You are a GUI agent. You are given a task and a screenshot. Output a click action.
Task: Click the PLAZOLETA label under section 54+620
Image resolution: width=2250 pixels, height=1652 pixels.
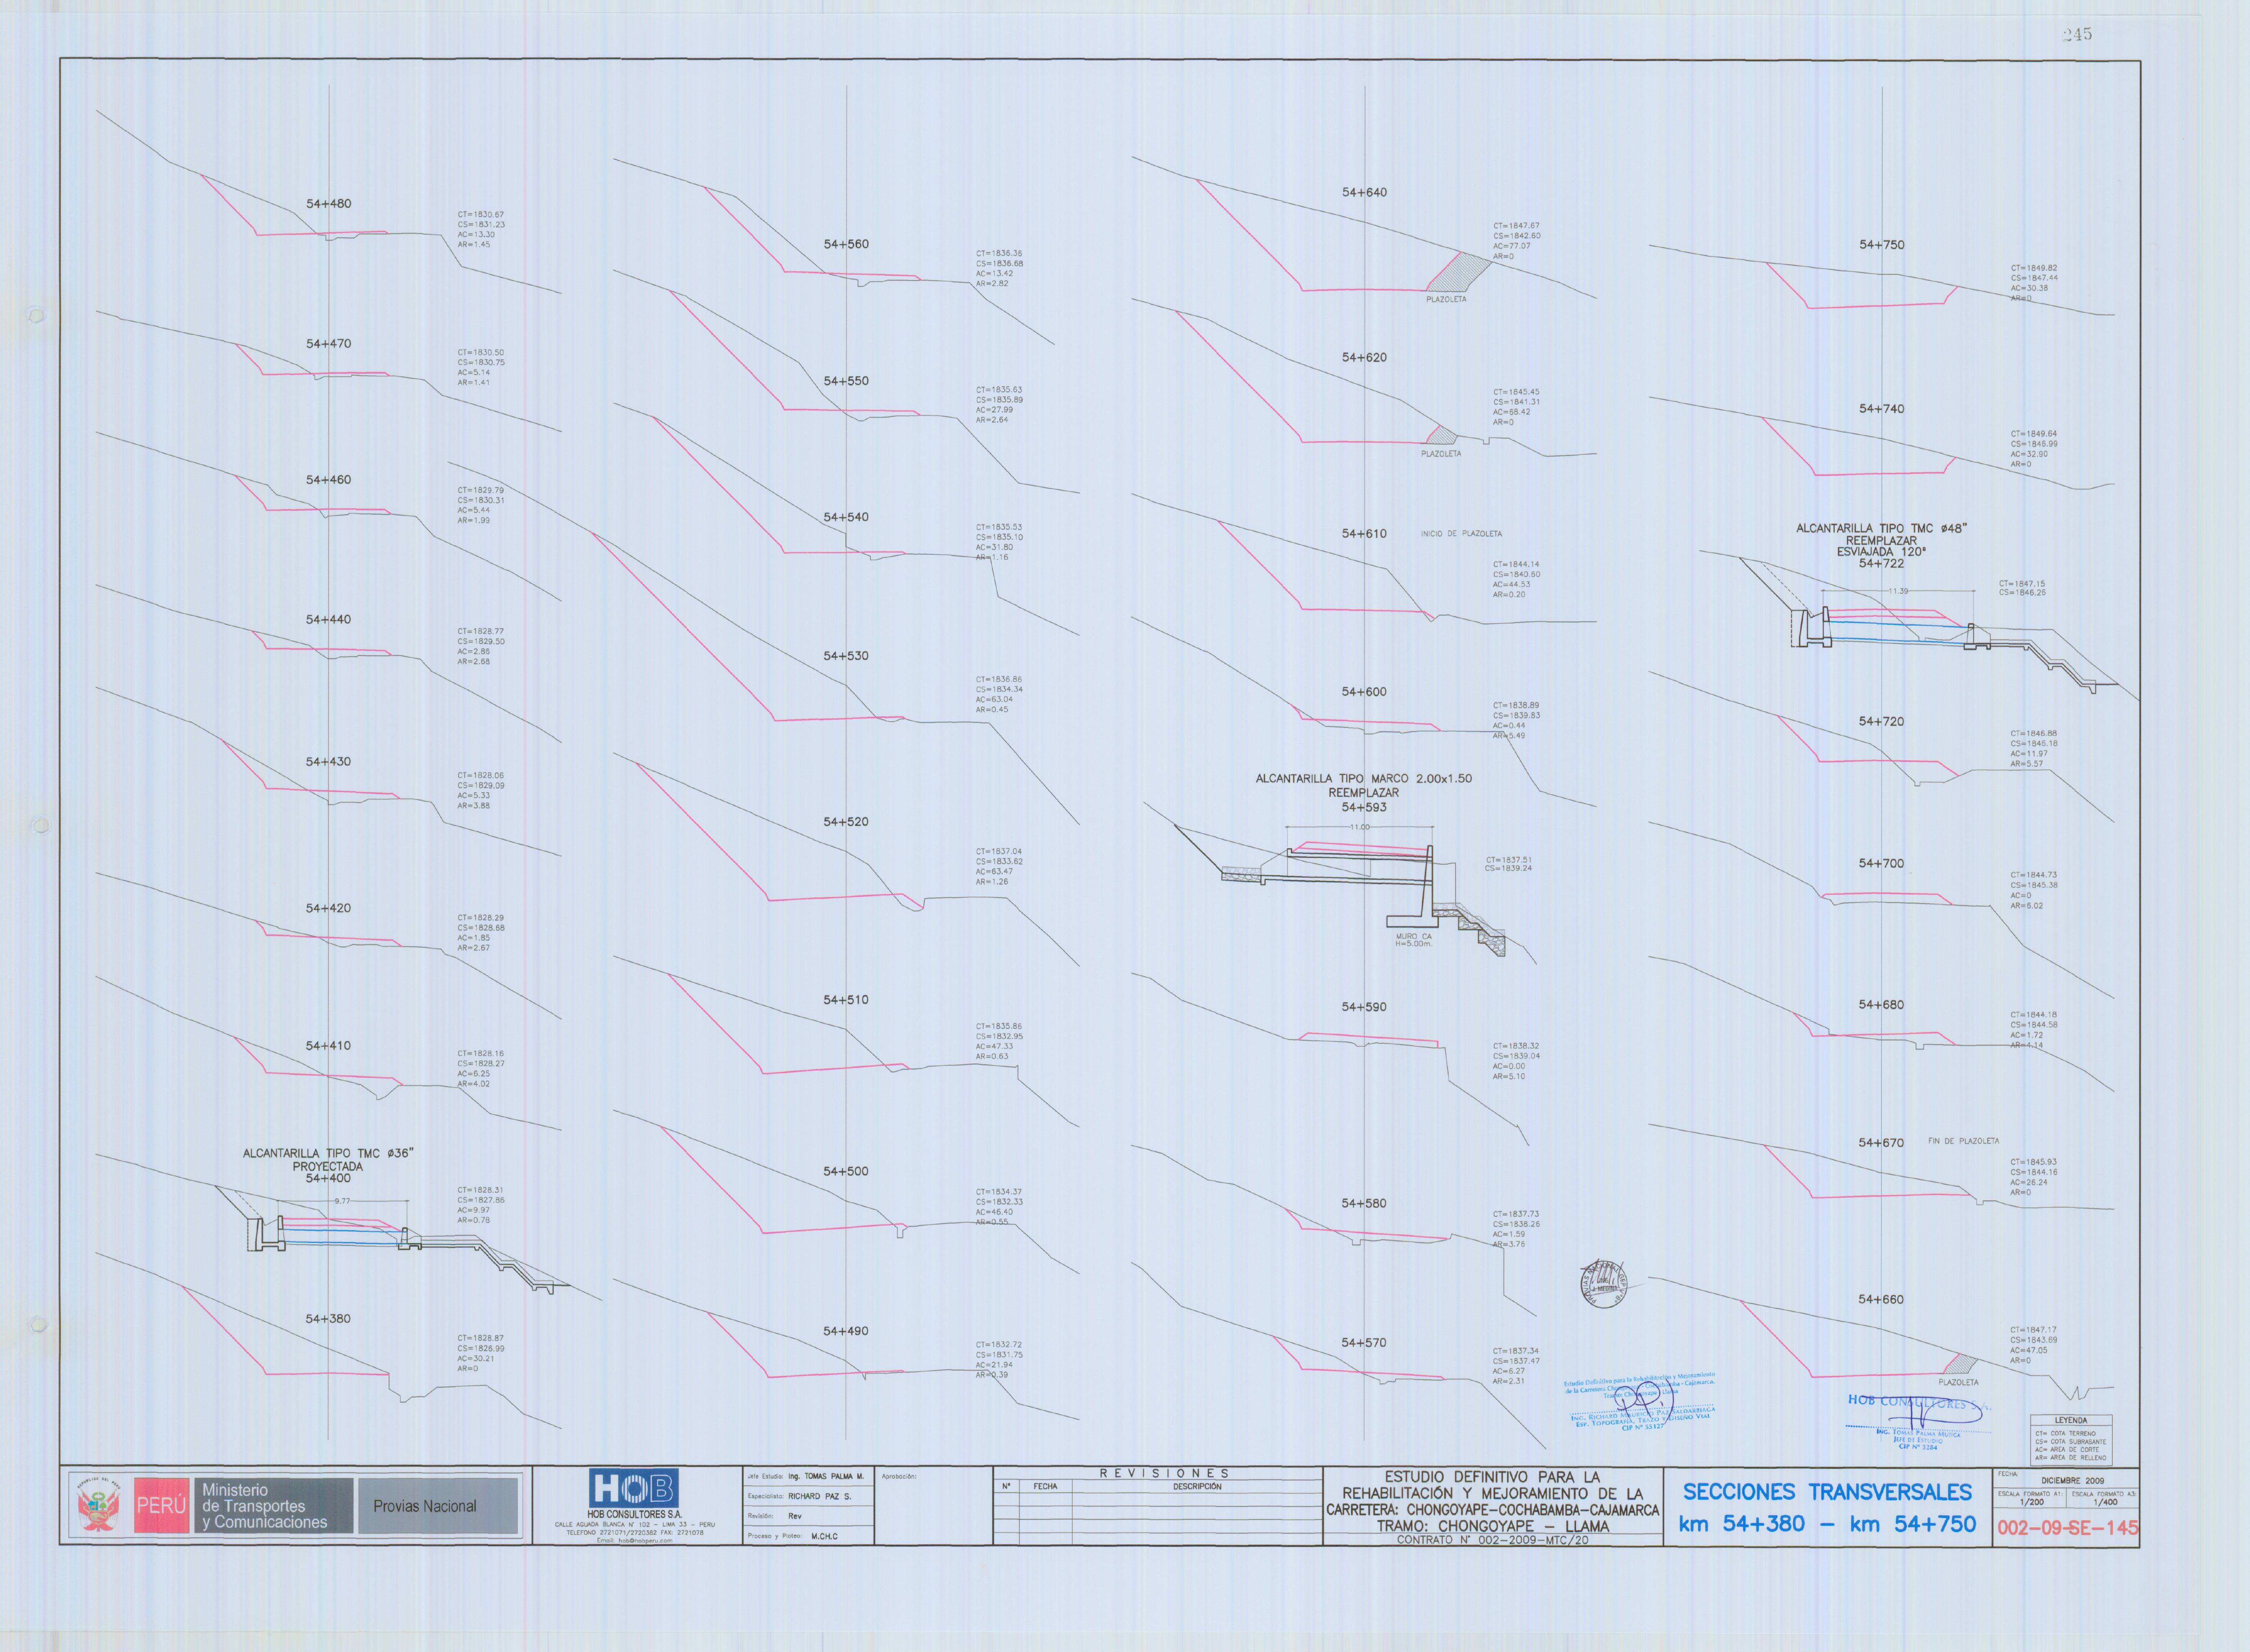tap(1441, 454)
